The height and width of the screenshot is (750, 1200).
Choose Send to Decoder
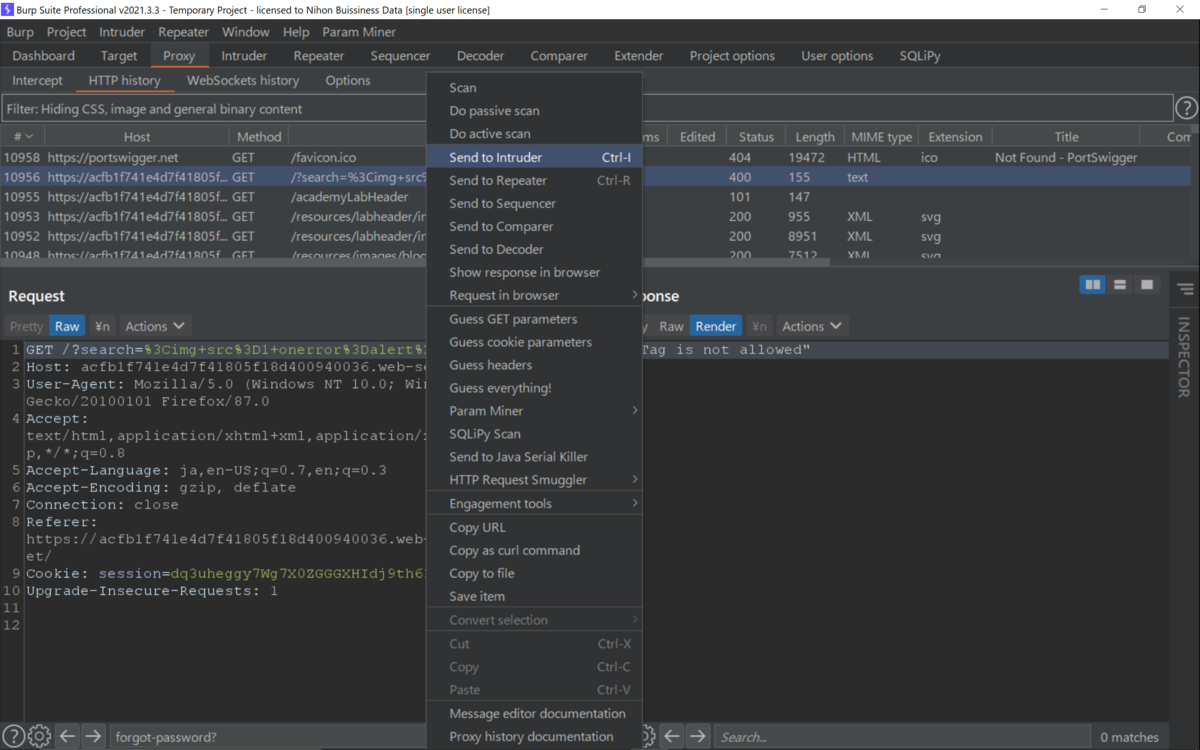(534, 249)
